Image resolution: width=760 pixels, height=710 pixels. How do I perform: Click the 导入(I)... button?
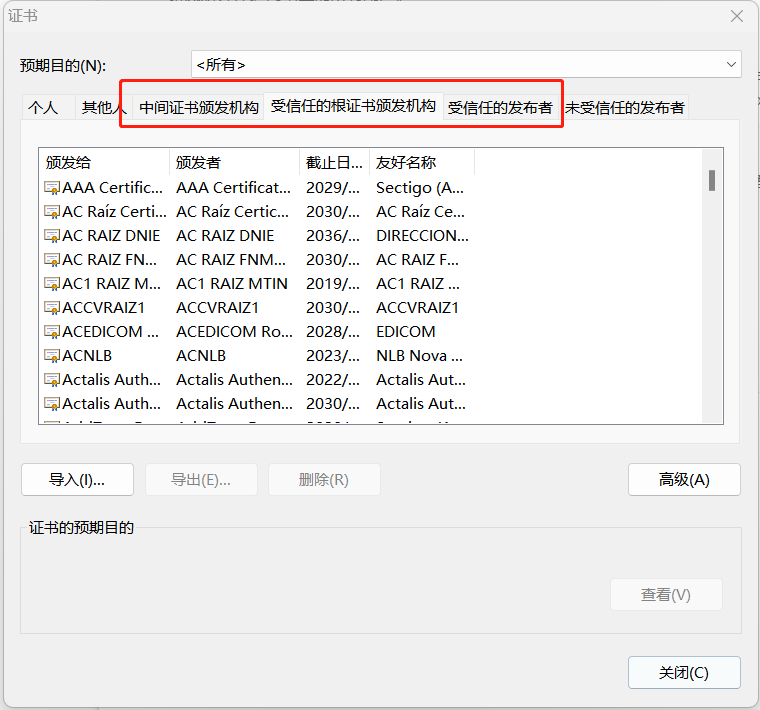(77, 480)
